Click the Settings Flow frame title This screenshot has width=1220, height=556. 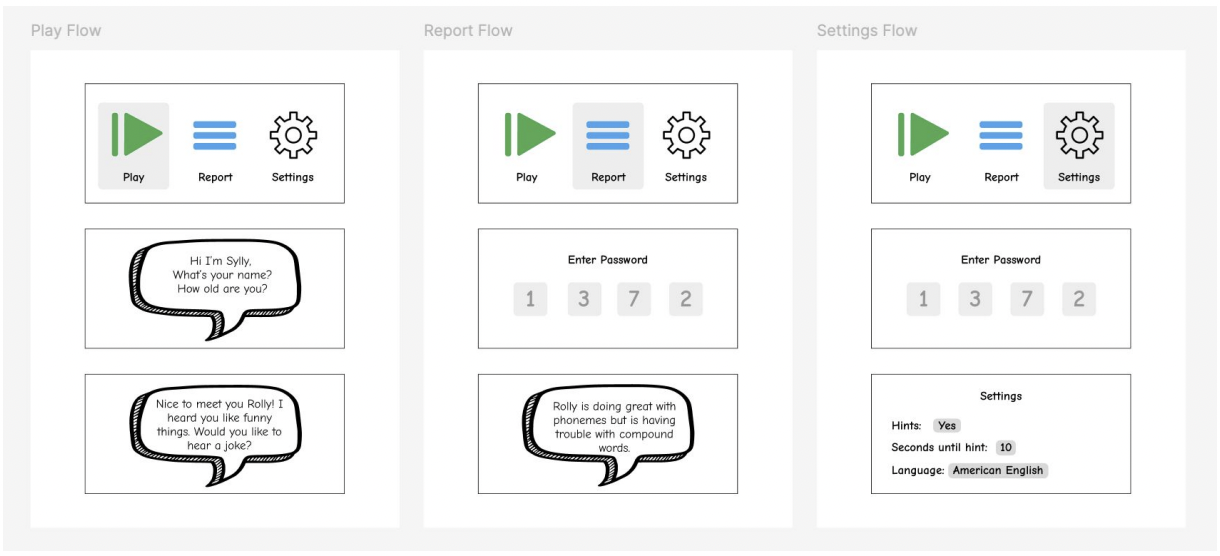867,30
